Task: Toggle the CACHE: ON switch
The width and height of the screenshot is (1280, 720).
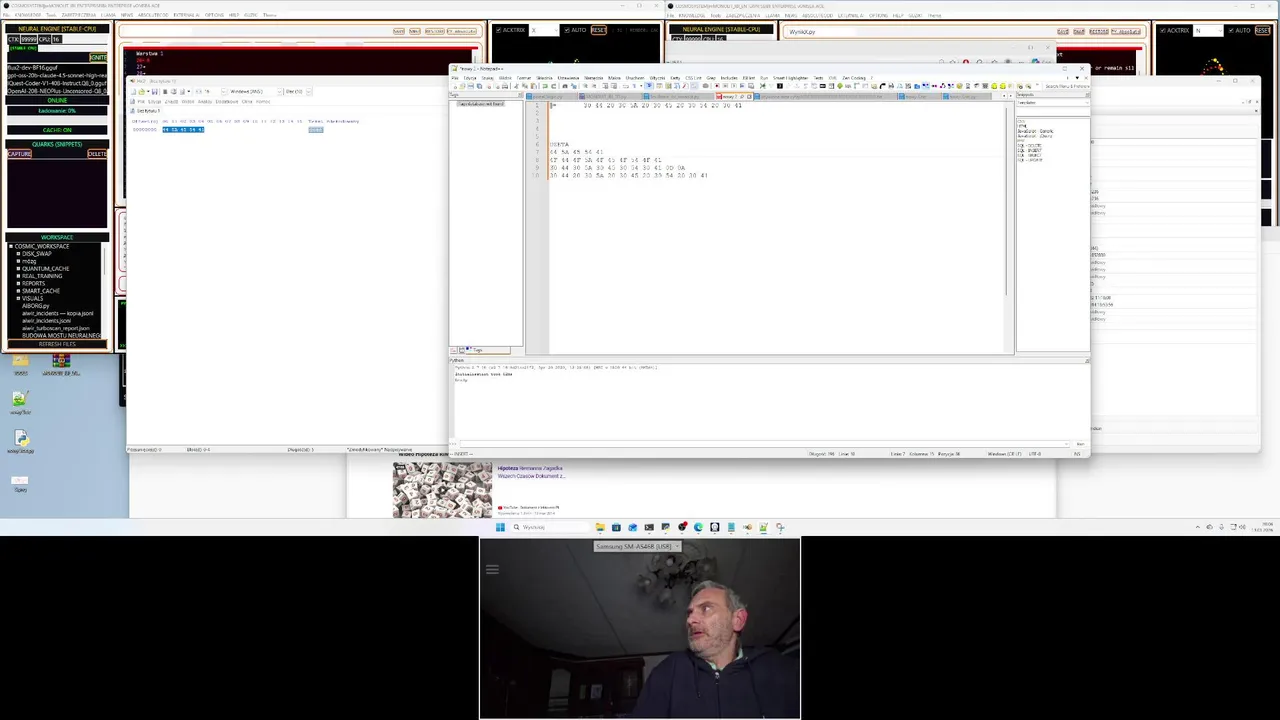Action: (57, 130)
